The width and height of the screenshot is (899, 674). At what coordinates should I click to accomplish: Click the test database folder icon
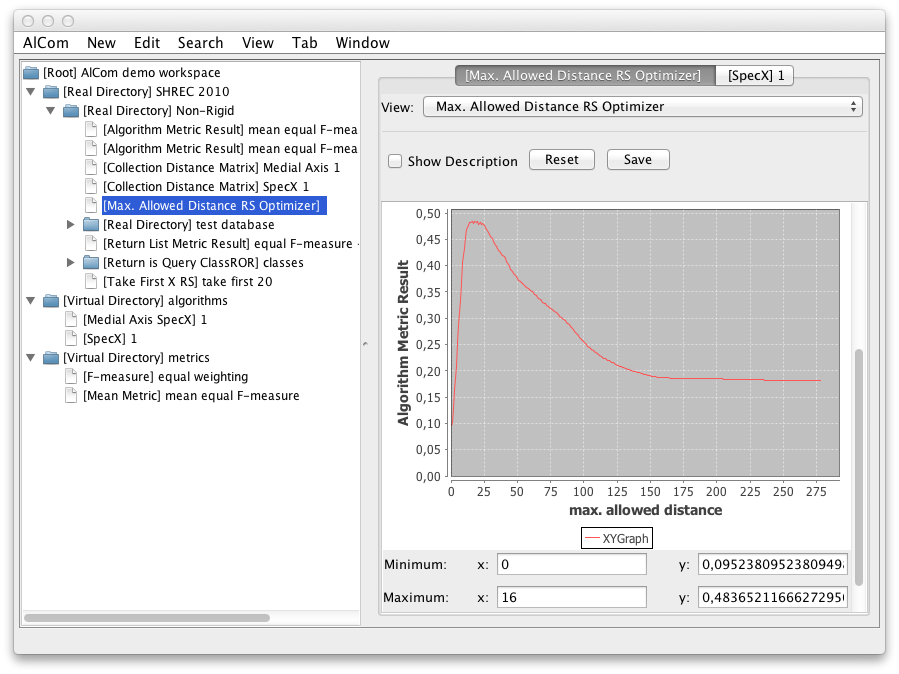coord(91,225)
